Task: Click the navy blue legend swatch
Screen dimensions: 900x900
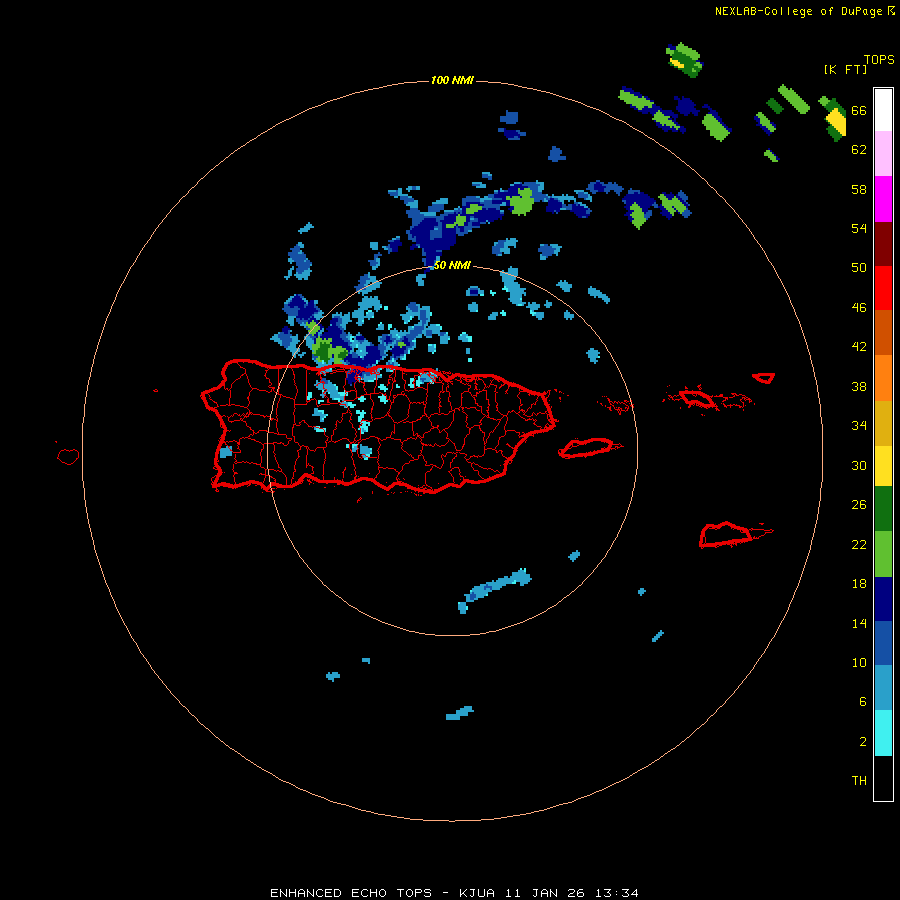Action: tap(883, 599)
